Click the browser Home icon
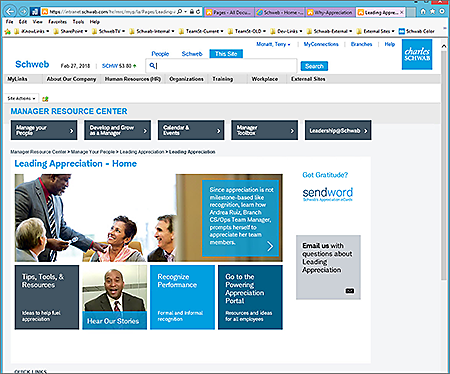The image size is (450, 374). pyautogui.click(x=423, y=12)
